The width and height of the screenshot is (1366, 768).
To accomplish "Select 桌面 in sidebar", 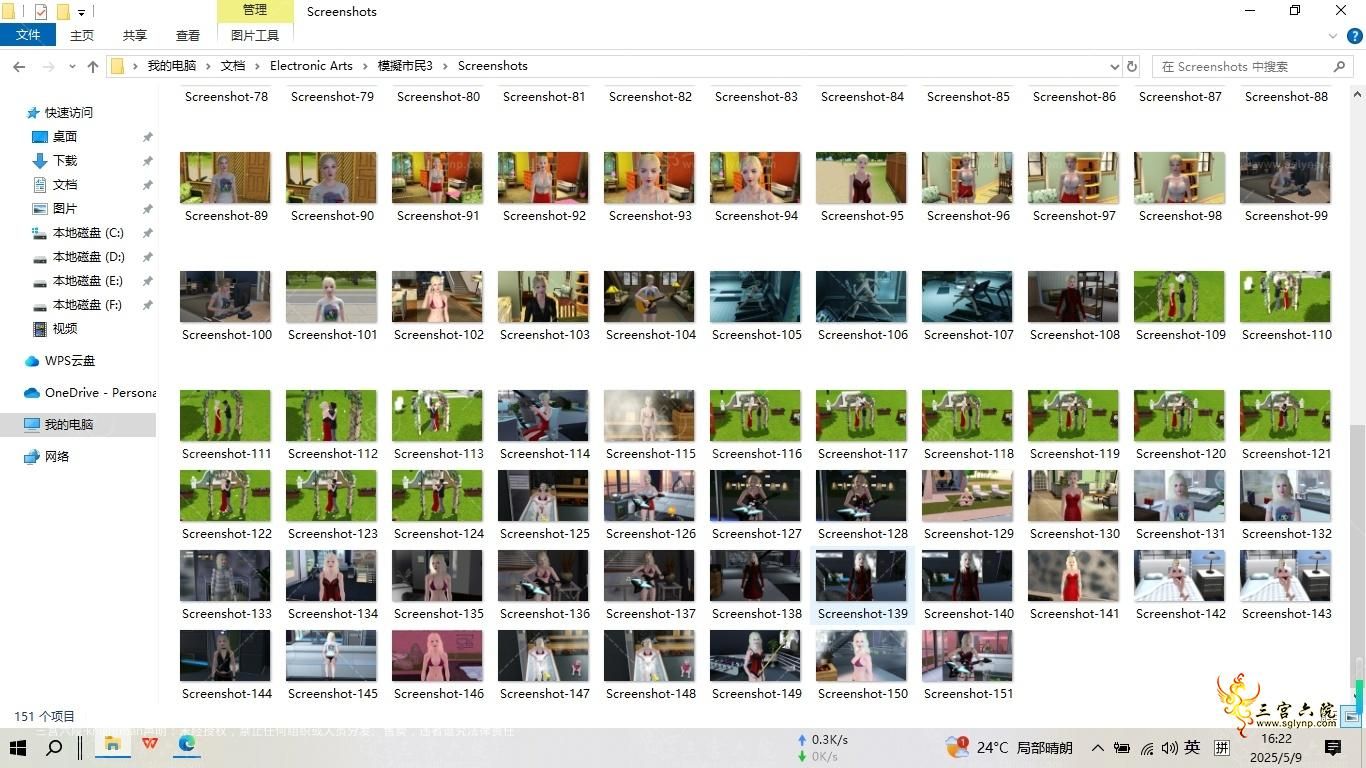I will [x=65, y=137].
